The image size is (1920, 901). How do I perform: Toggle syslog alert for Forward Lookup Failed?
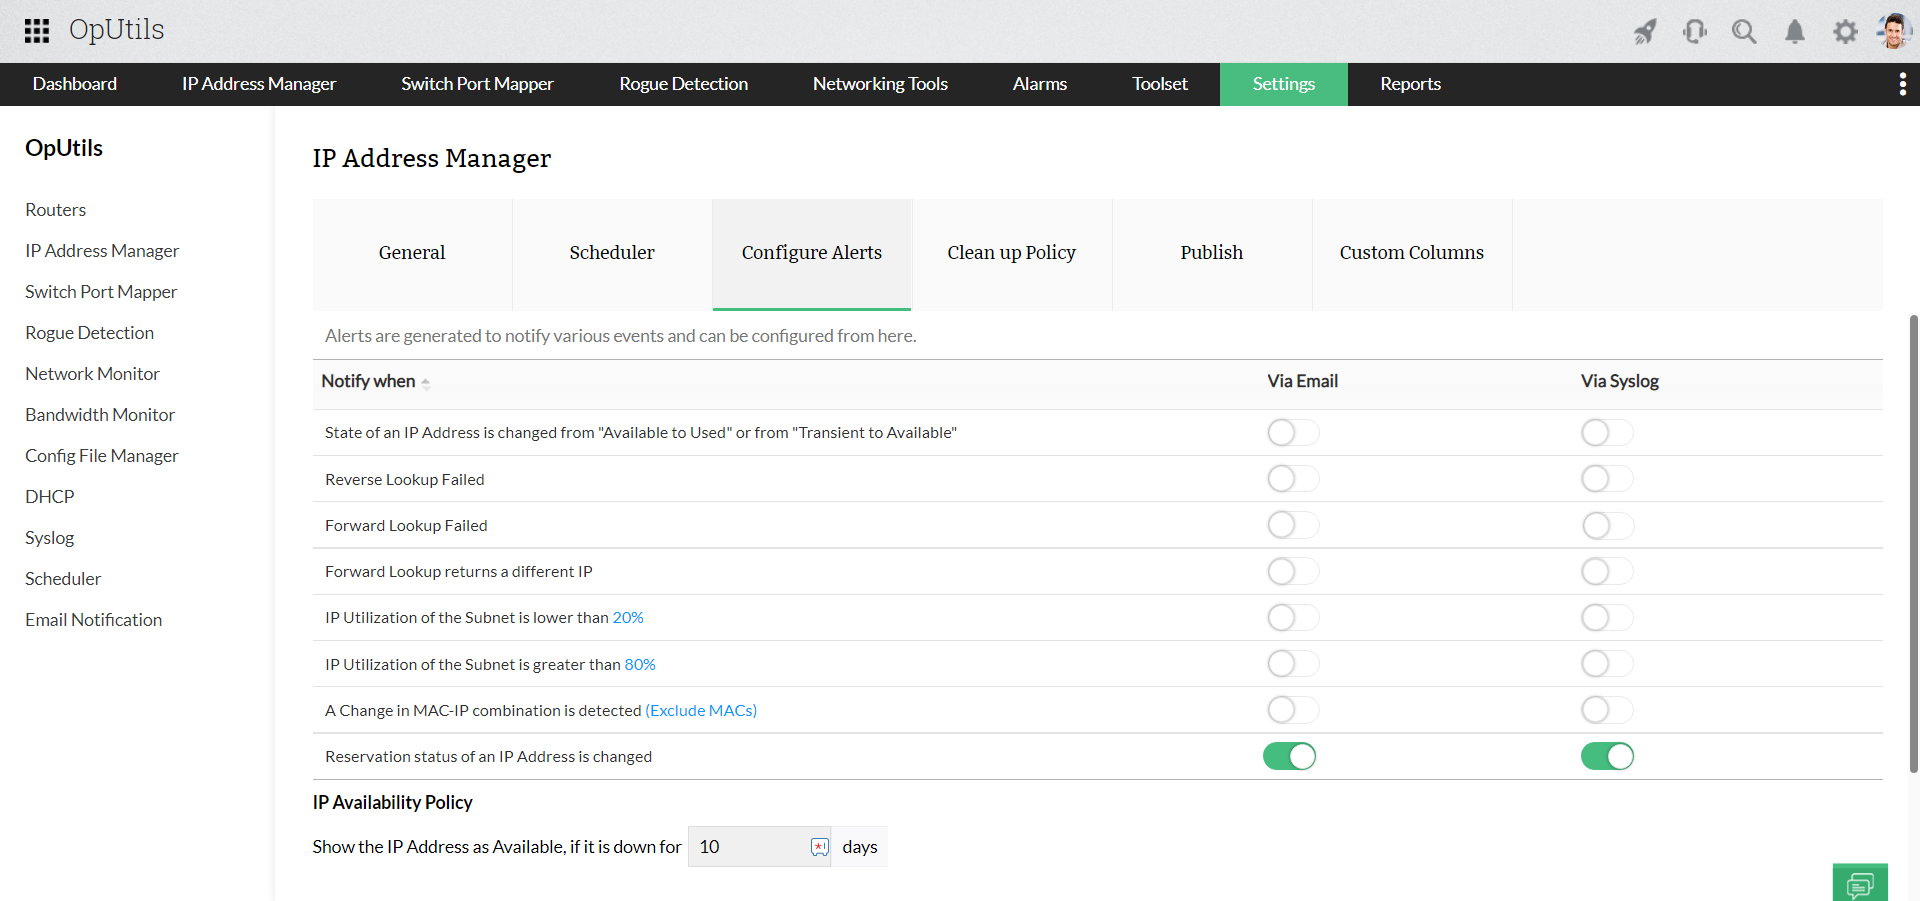coord(1607,525)
